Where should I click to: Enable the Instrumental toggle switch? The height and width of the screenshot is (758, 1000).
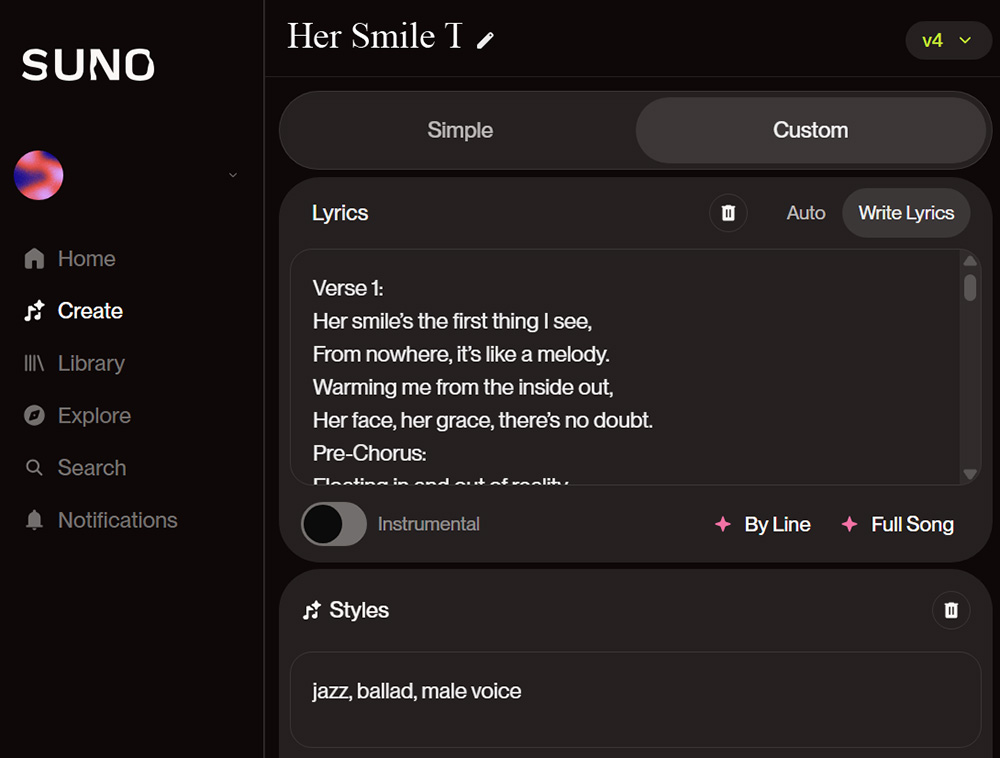pyautogui.click(x=334, y=524)
